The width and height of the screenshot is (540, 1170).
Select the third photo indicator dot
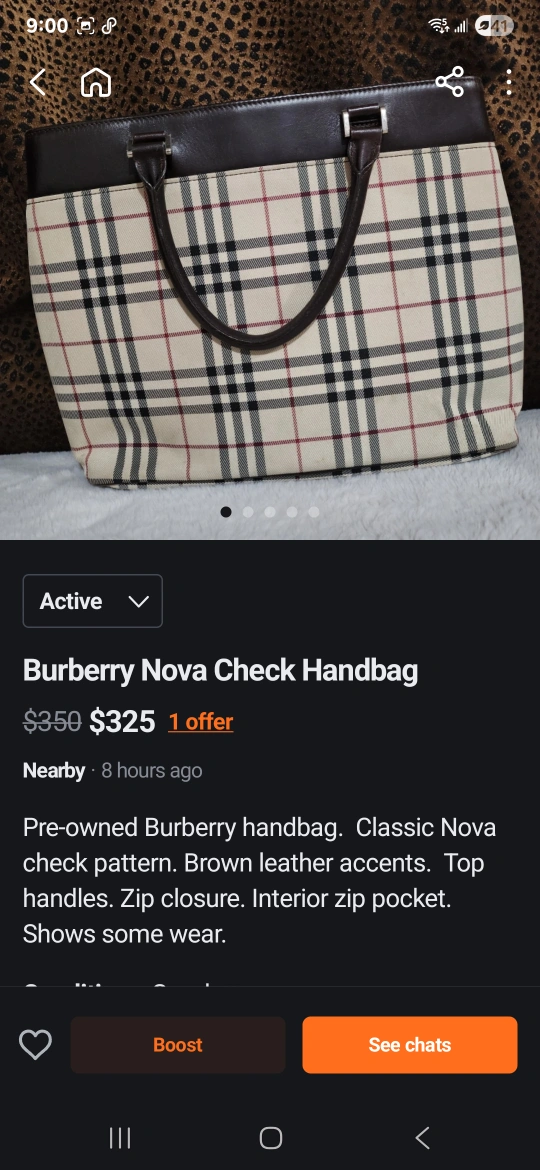(x=270, y=512)
